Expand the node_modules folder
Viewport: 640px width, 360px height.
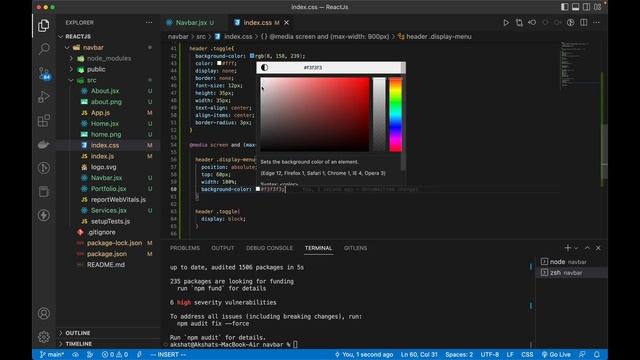pyautogui.click(x=71, y=58)
